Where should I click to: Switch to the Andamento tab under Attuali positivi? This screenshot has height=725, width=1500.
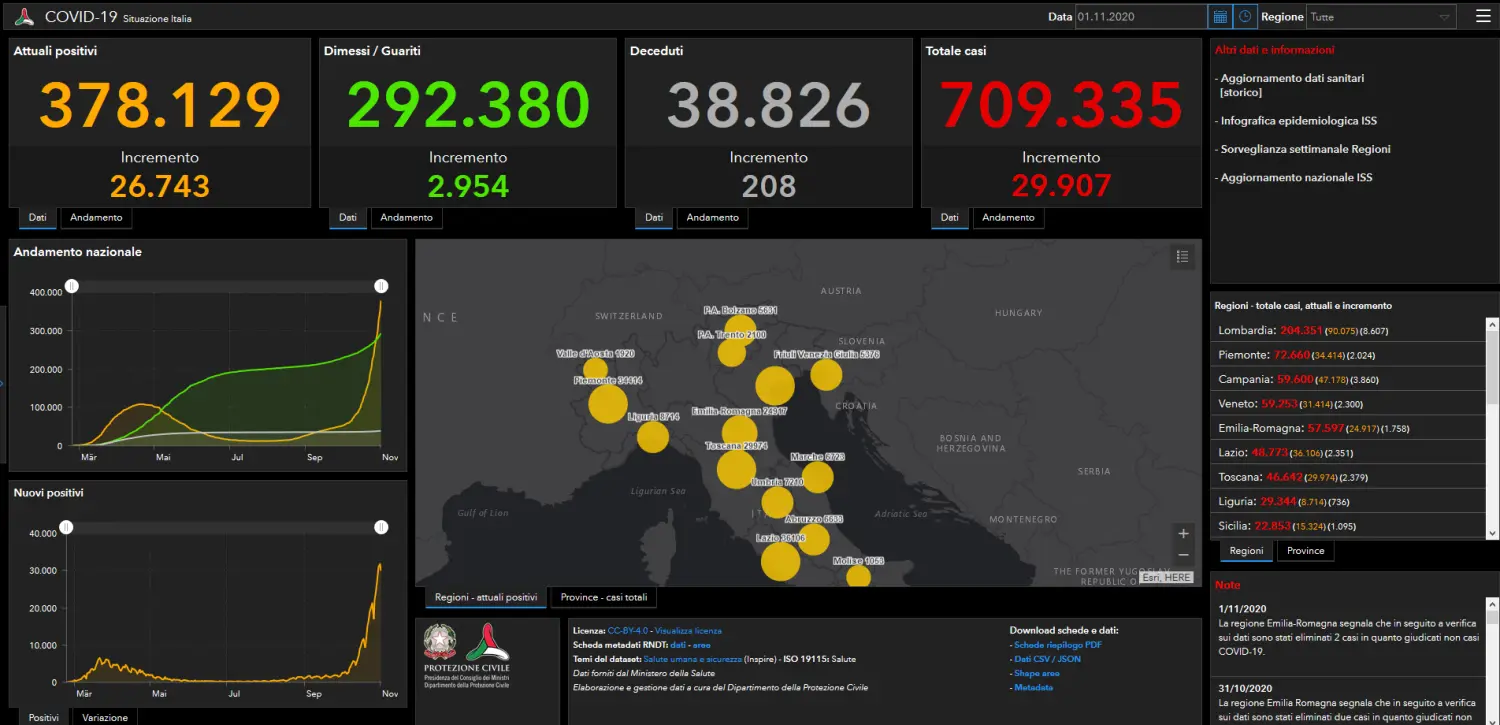tap(96, 217)
